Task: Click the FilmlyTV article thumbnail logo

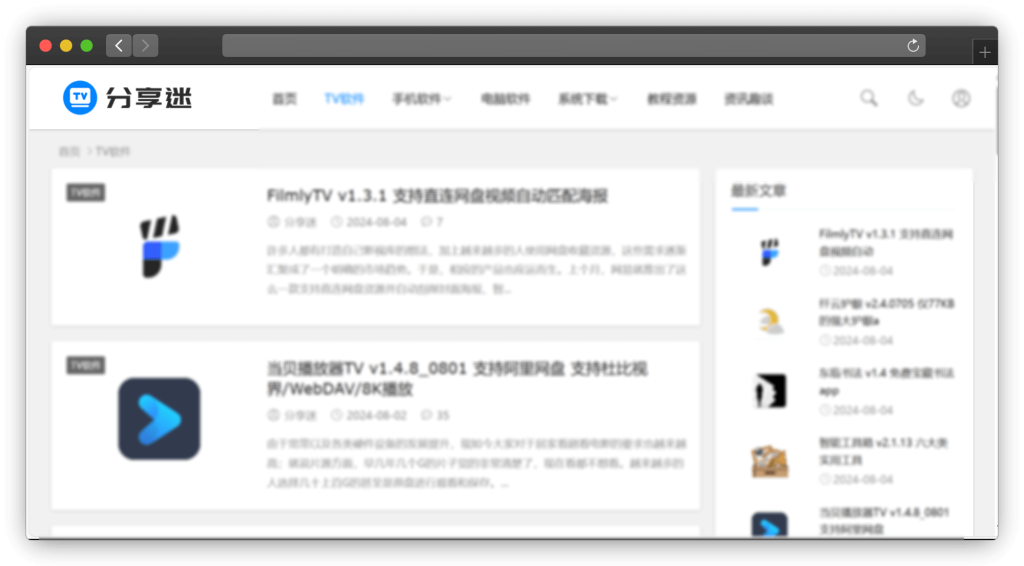Action: click(159, 246)
